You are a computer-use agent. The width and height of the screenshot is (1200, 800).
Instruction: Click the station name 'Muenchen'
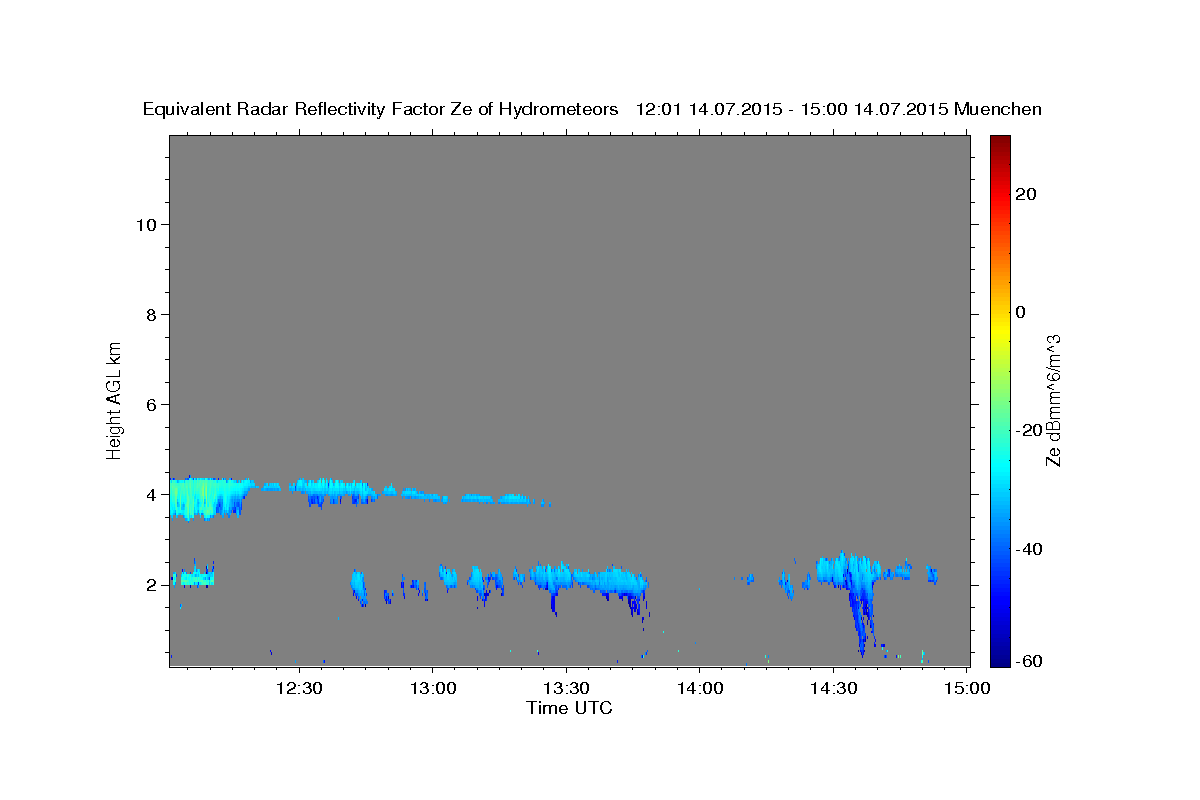(x=998, y=110)
